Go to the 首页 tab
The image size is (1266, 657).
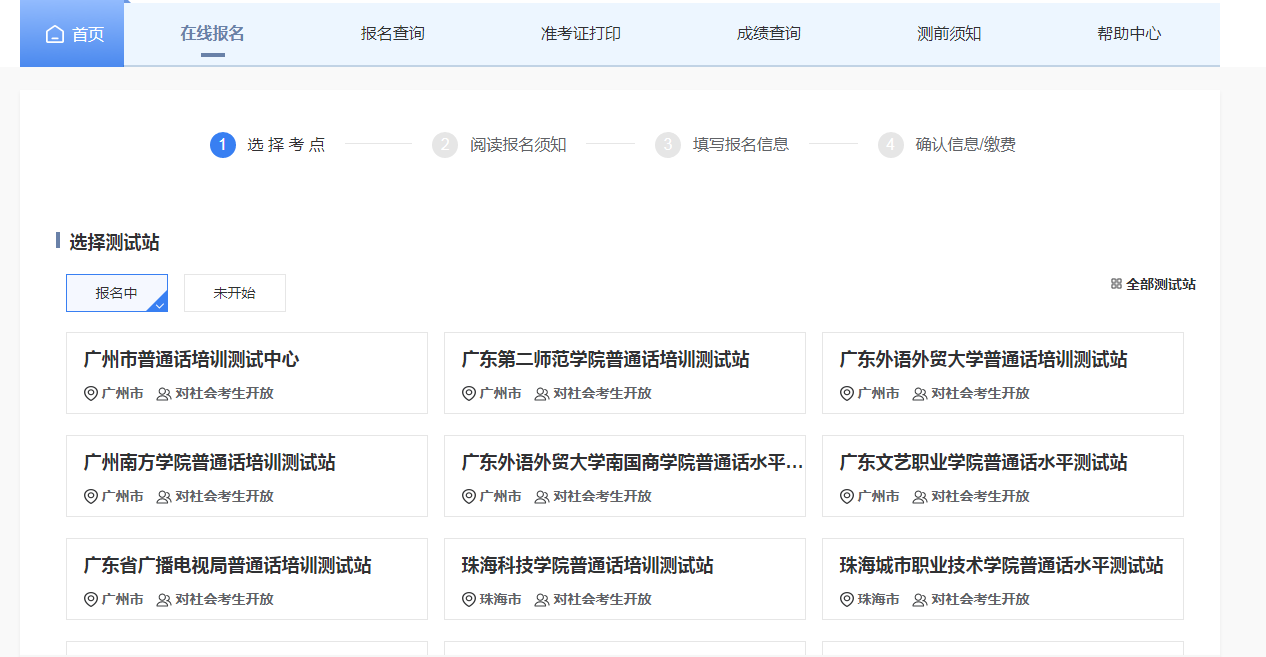click(72, 34)
